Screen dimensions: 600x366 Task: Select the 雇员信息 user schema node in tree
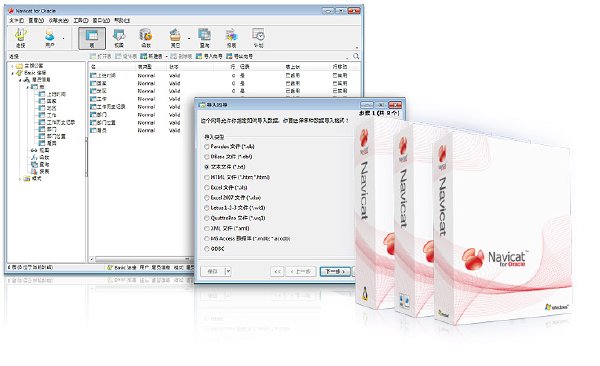coord(37,80)
